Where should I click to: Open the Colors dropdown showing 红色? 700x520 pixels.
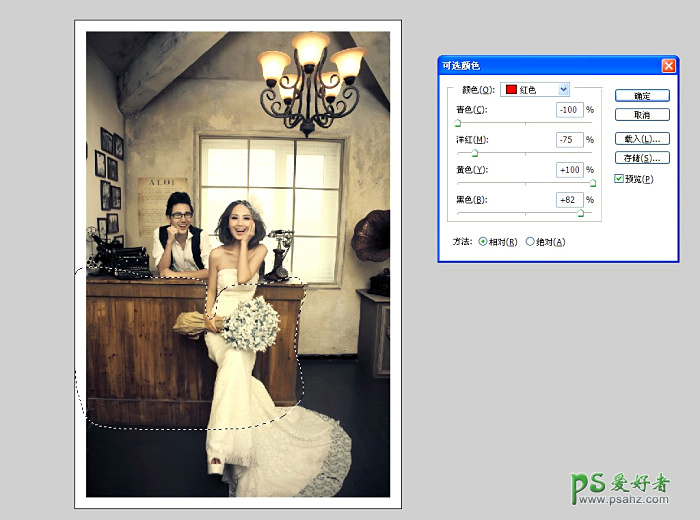535,89
